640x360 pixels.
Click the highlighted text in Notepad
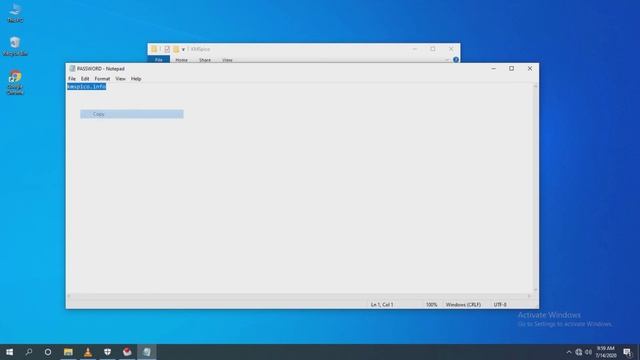[87, 87]
